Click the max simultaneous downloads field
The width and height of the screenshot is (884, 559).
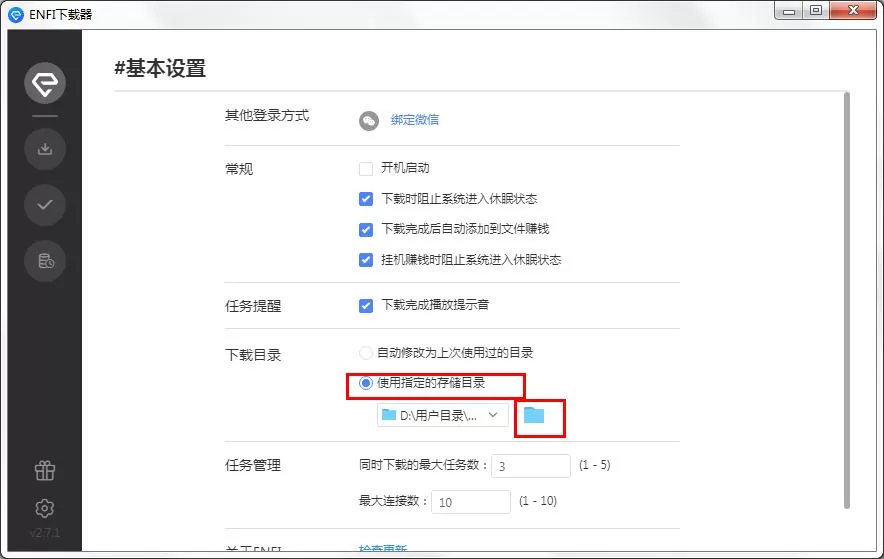pyautogui.click(x=531, y=466)
